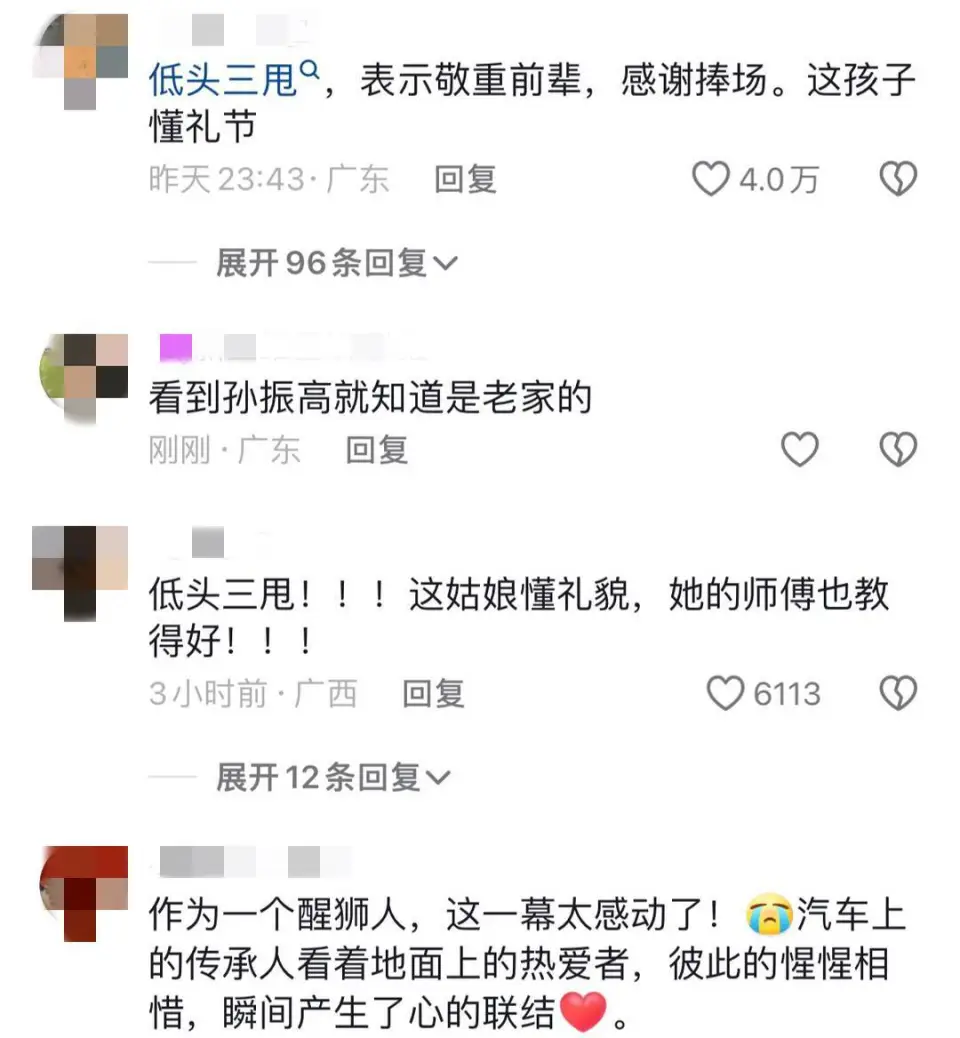Viewport: 960px width, 1038px height.
Task: Like the comment with 4.0万 likes
Action: pos(710,179)
